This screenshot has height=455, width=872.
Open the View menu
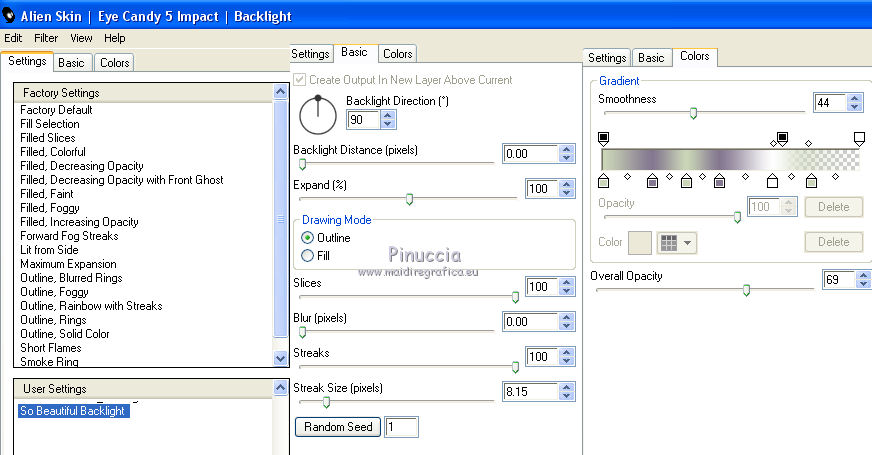pos(81,38)
